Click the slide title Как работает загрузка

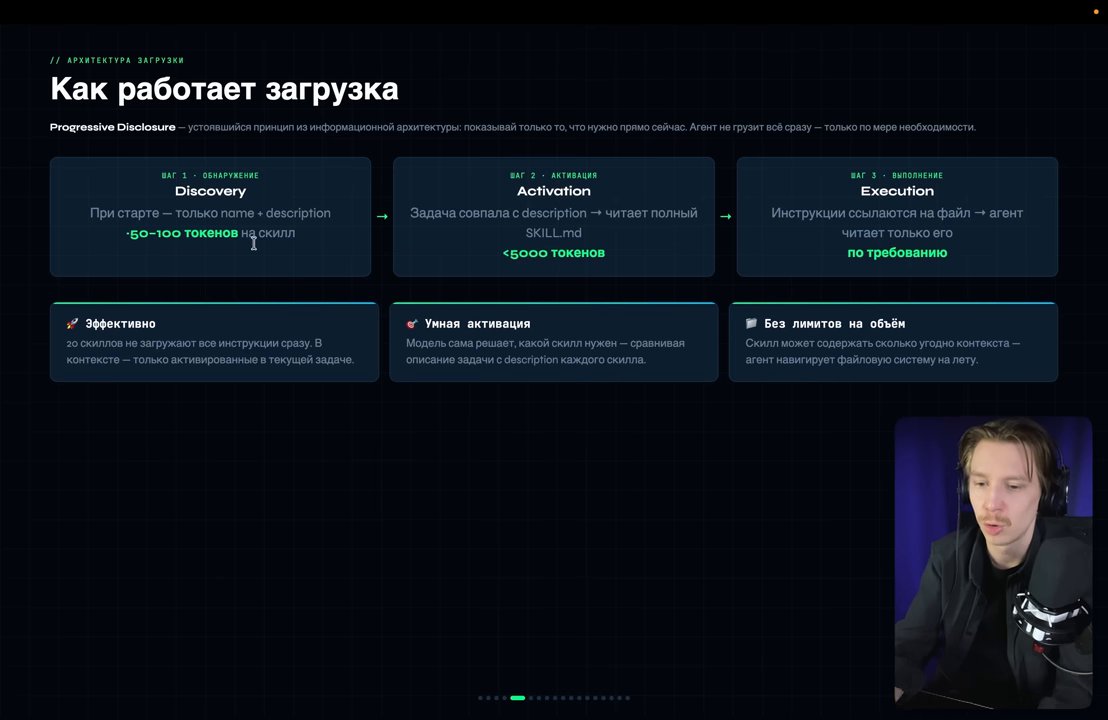pyautogui.click(x=225, y=89)
